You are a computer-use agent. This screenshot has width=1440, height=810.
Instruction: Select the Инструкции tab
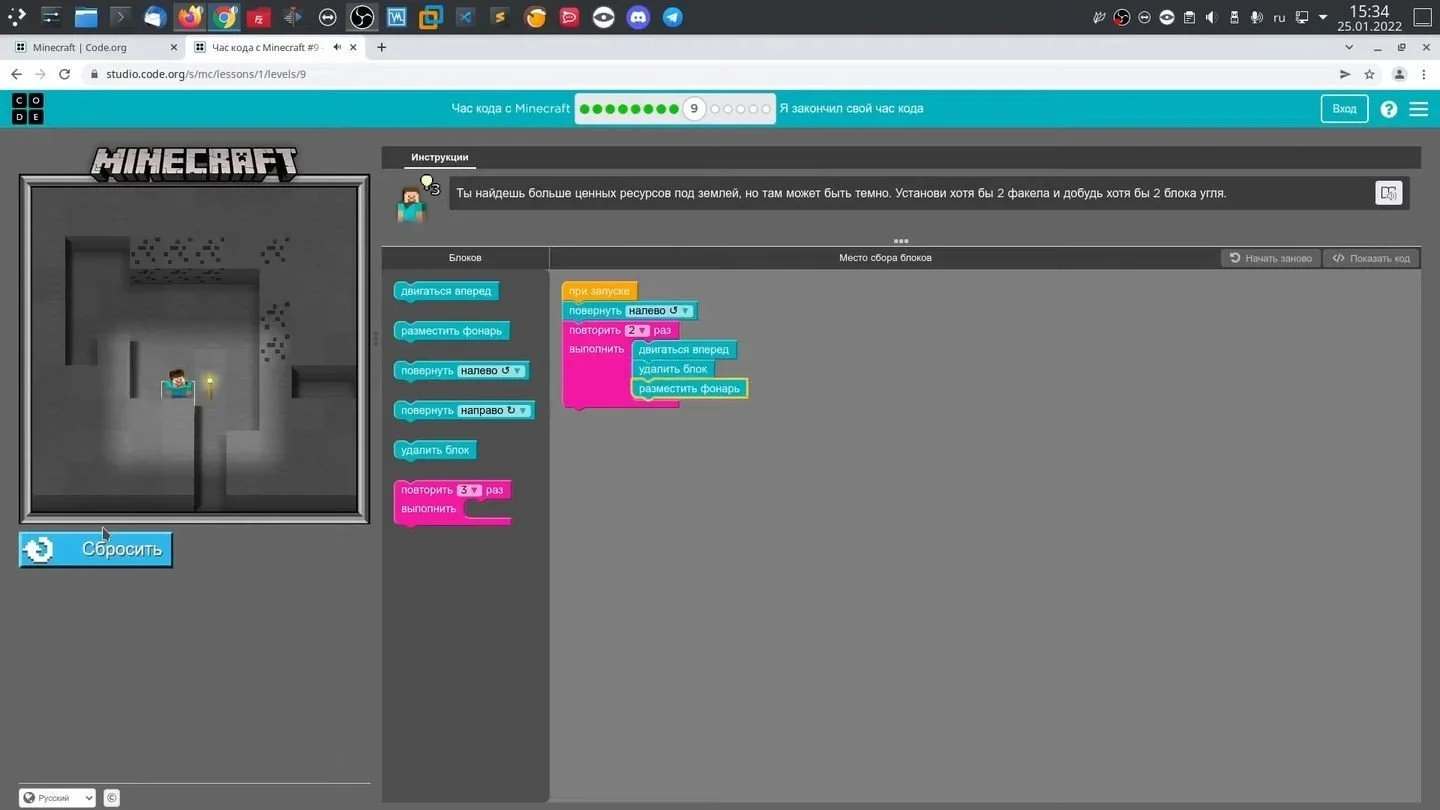click(x=439, y=158)
